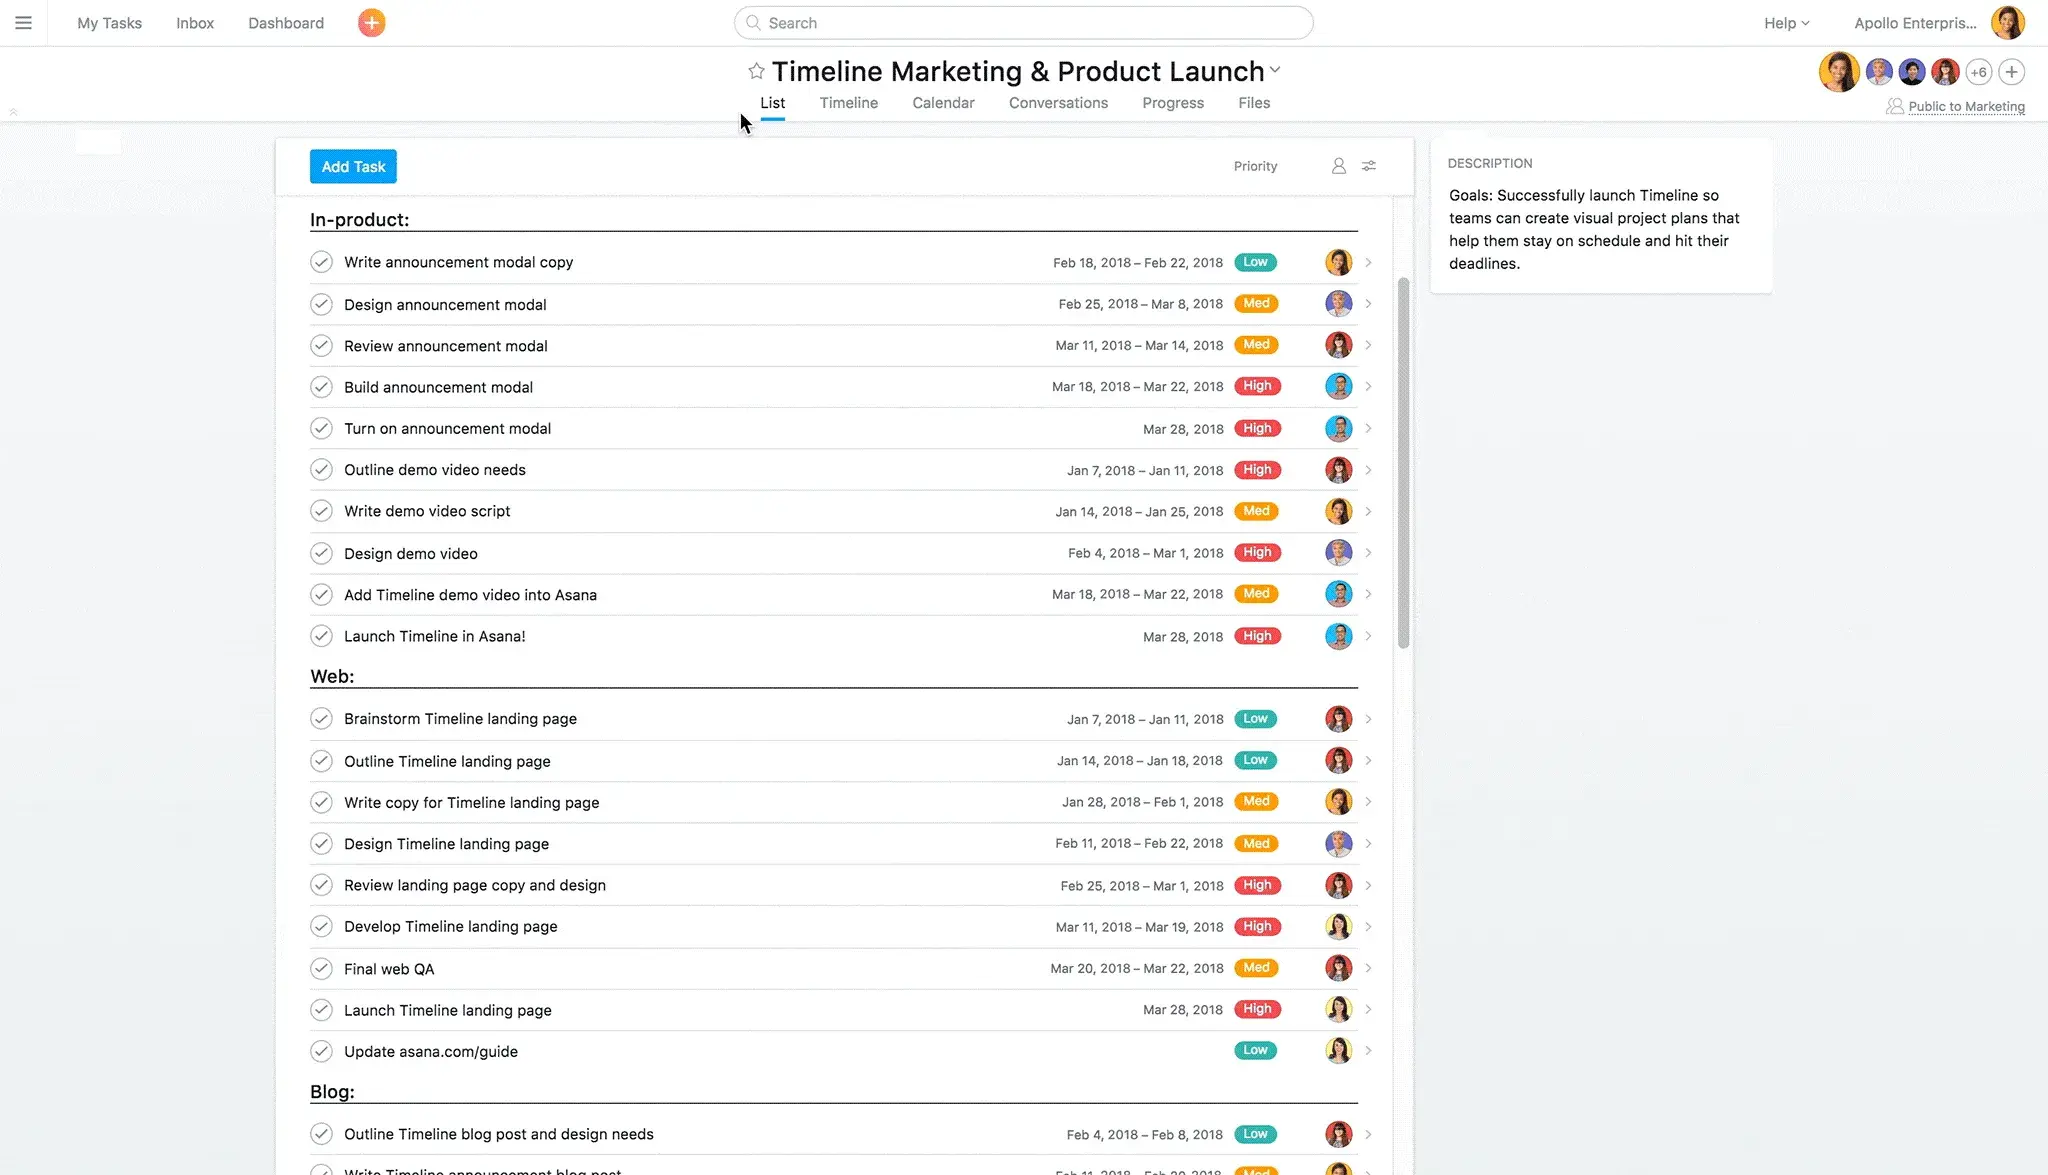Image resolution: width=2048 pixels, height=1175 pixels.
Task: Mark Design announcement modal complete
Action: click(x=321, y=304)
